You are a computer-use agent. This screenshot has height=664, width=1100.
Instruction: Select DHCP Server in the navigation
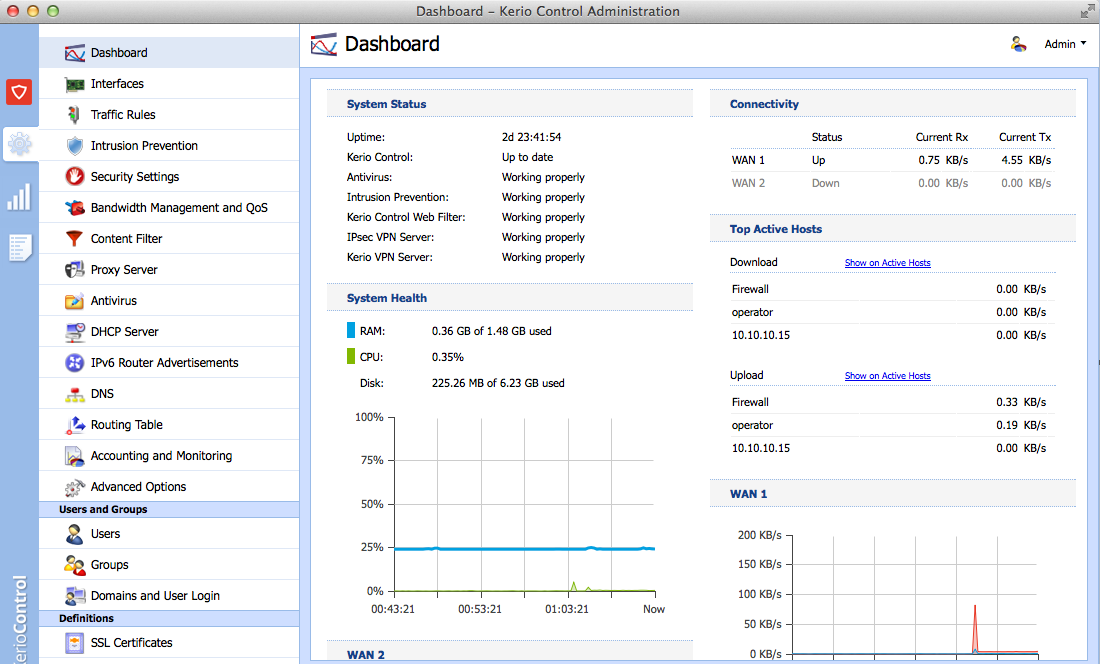click(169, 331)
